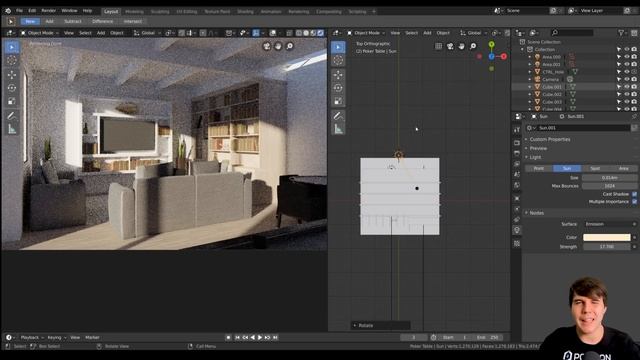Open Render properties tab icon

(517, 142)
